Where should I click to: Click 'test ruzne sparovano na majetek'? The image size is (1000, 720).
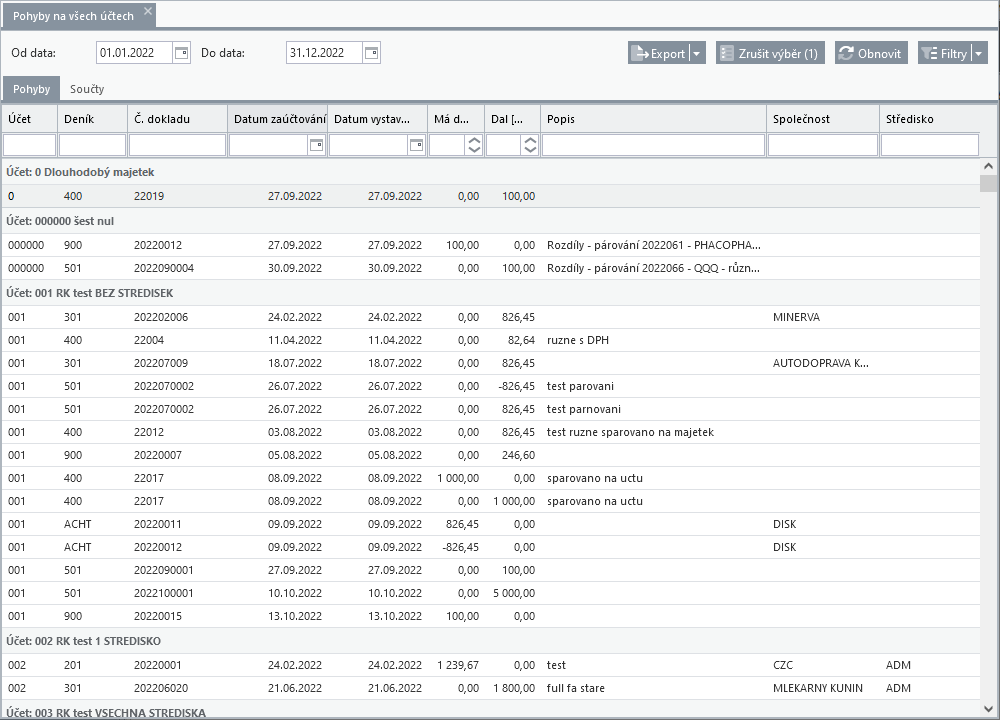pyautogui.click(x=631, y=432)
